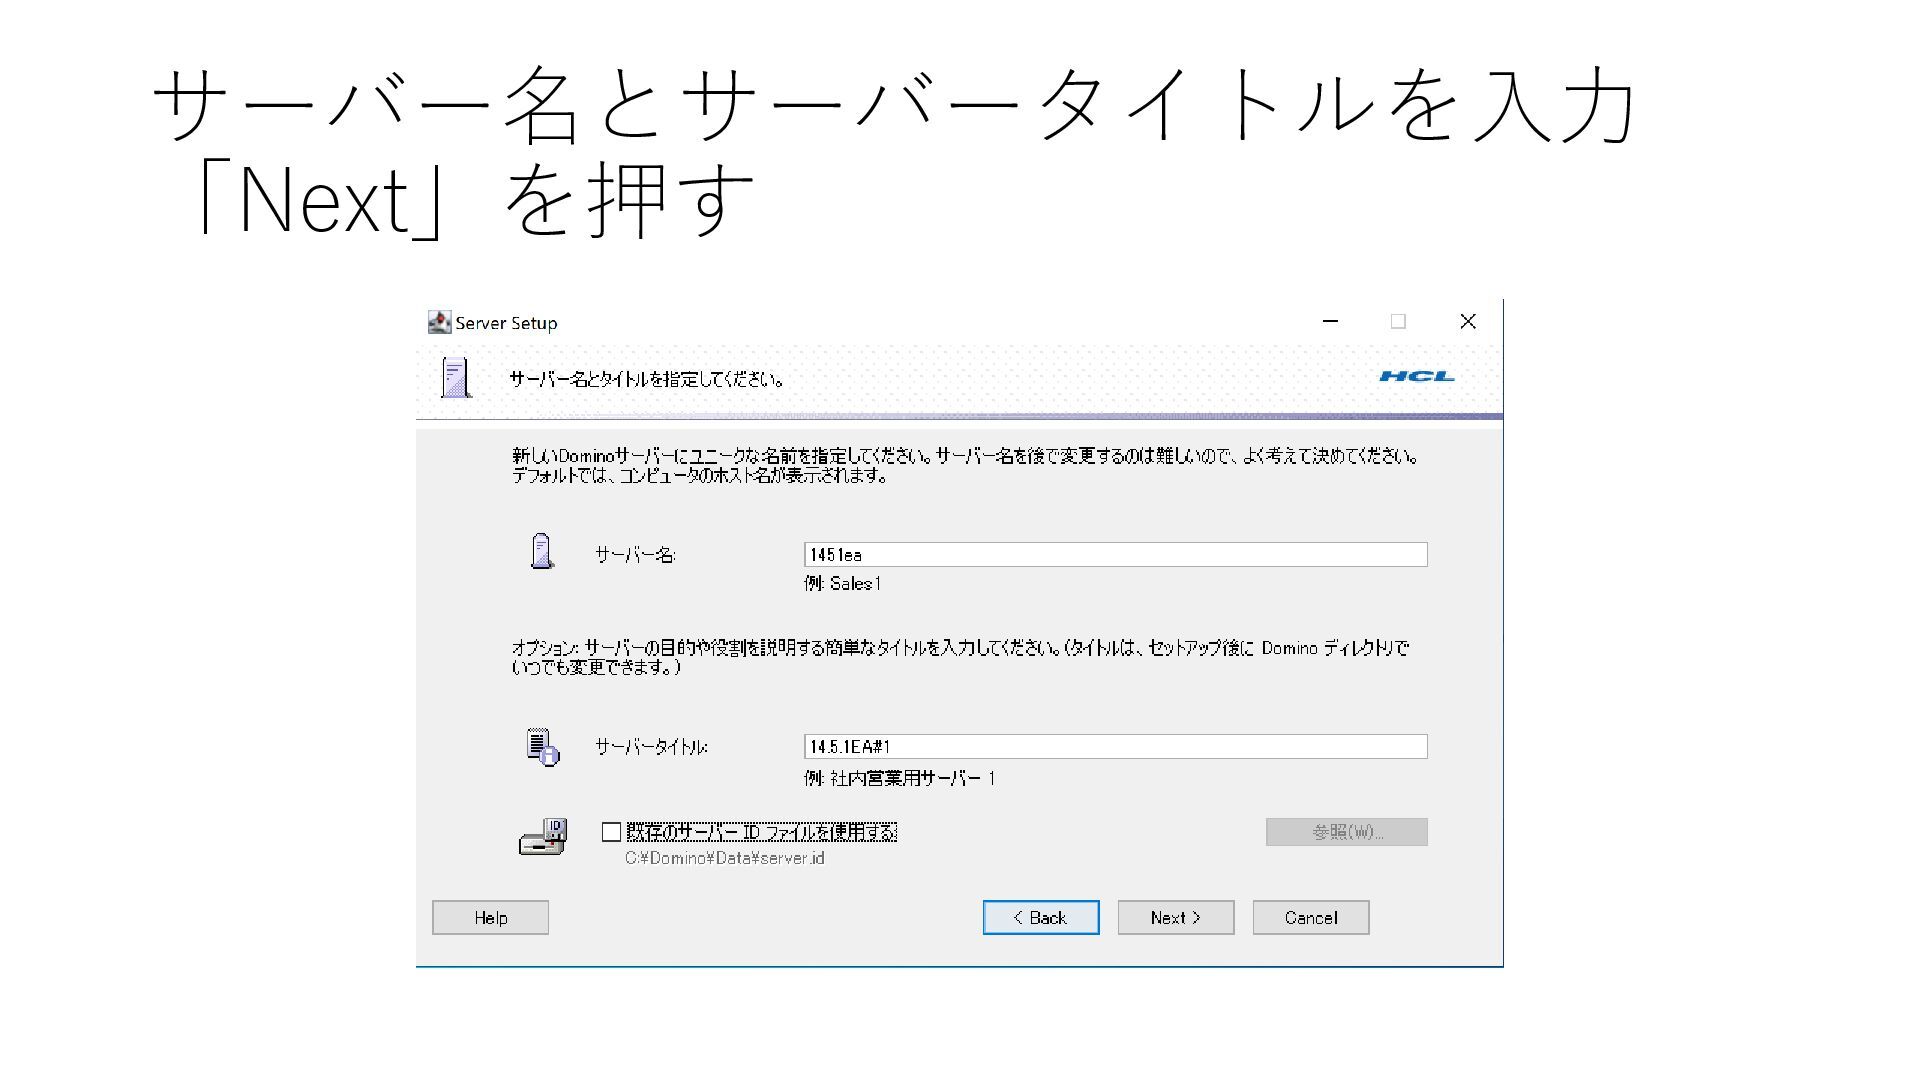This screenshot has height=1080, width=1920.
Task: Click the server icon beside サーバー名
Action: pos(541,551)
